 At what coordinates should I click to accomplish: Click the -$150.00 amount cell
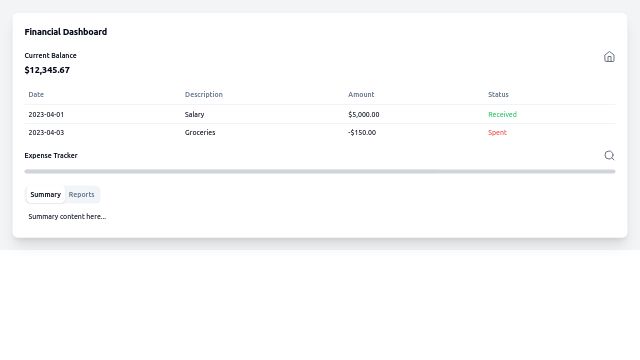coord(362,132)
